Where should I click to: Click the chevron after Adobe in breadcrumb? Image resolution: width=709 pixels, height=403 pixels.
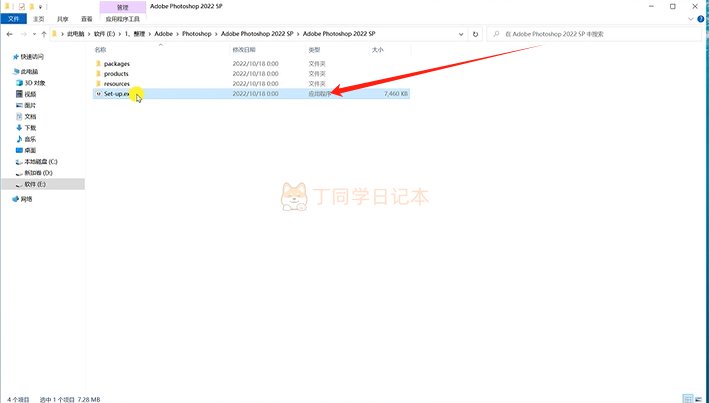(x=178, y=34)
